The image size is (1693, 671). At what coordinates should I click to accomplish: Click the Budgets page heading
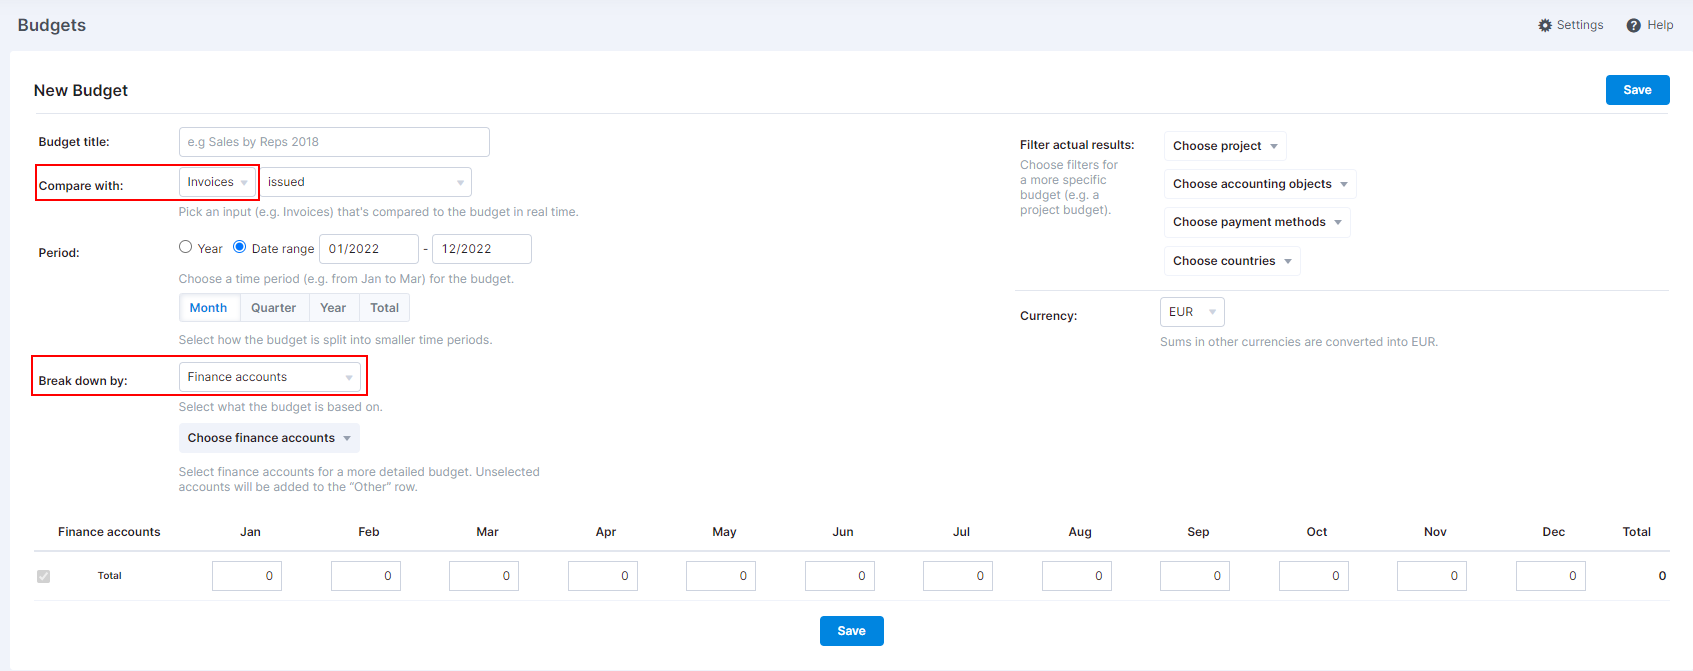tap(52, 25)
